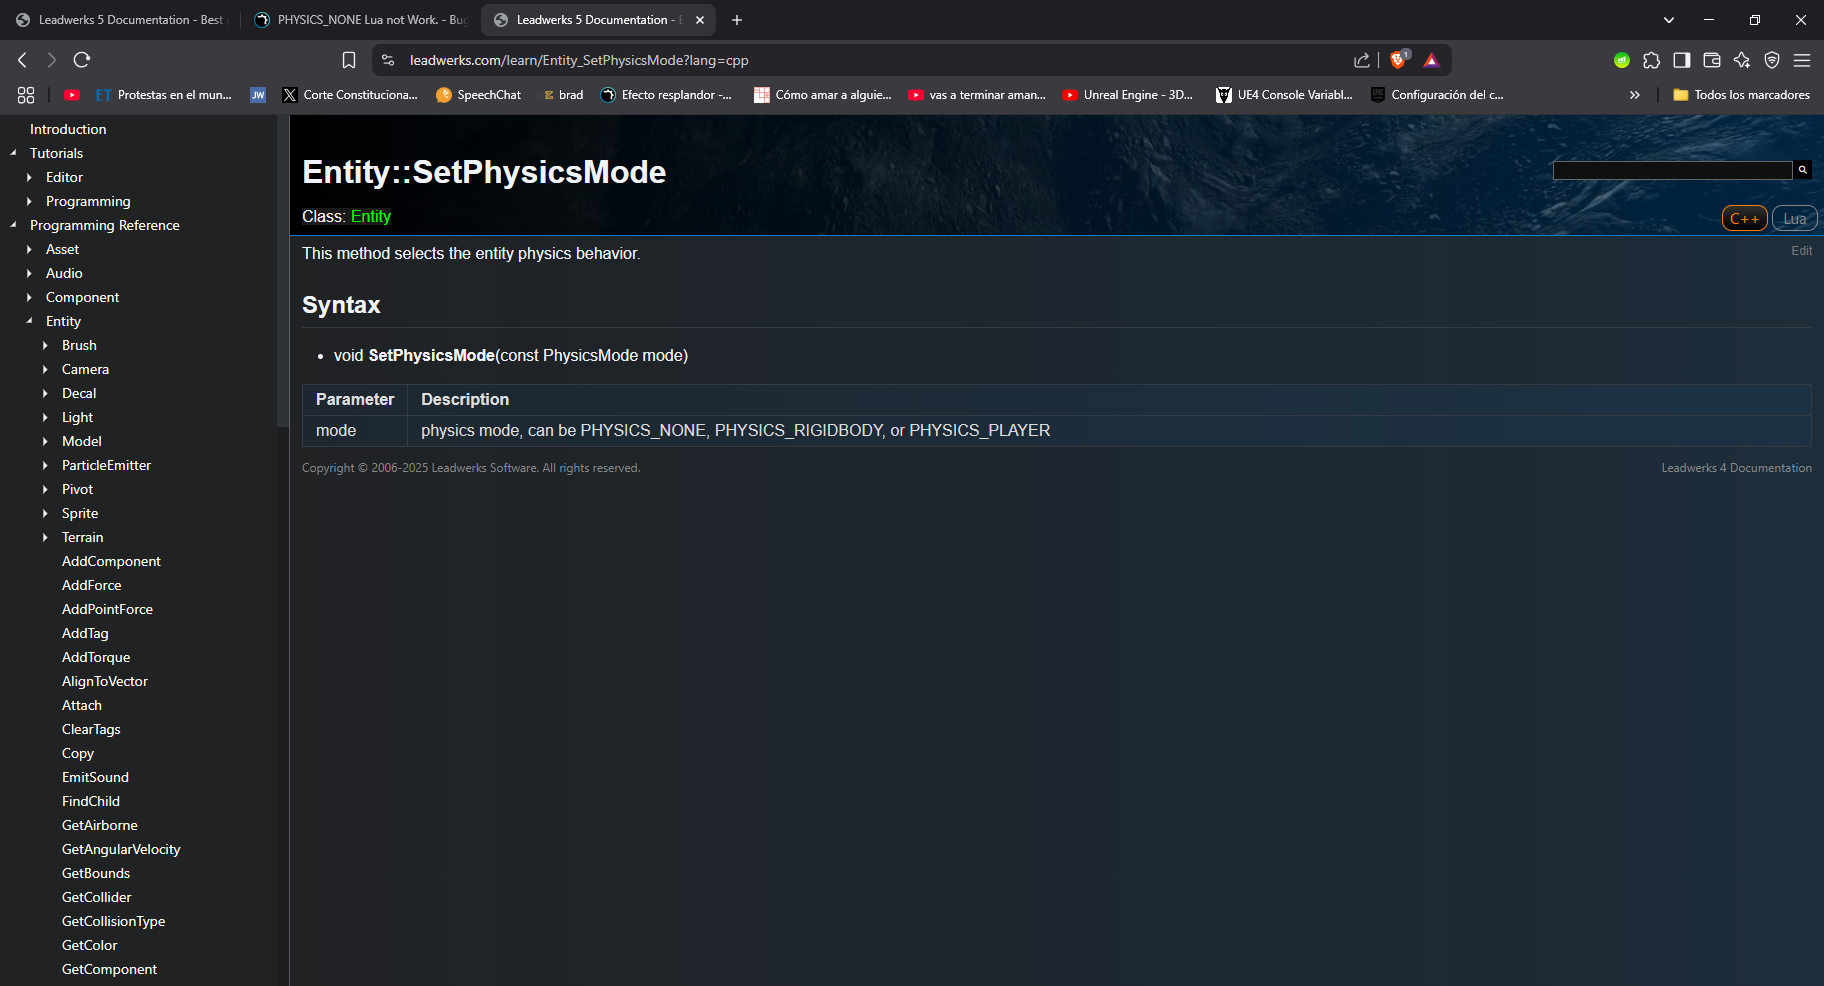Toggle the browser sidebar panel

[1682, 60]
